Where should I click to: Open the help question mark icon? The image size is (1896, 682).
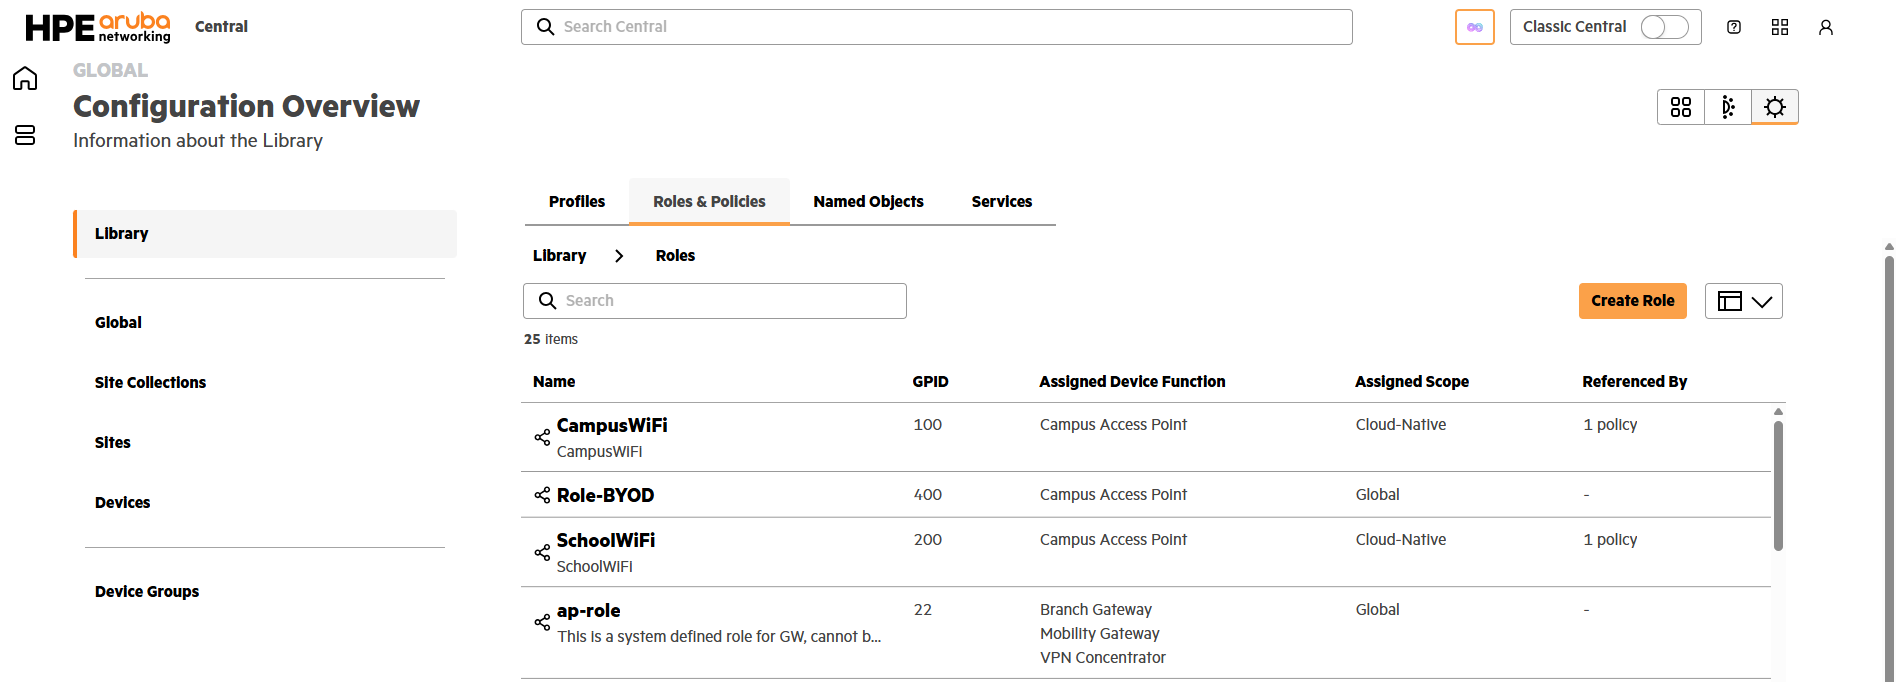[1734, 27]
